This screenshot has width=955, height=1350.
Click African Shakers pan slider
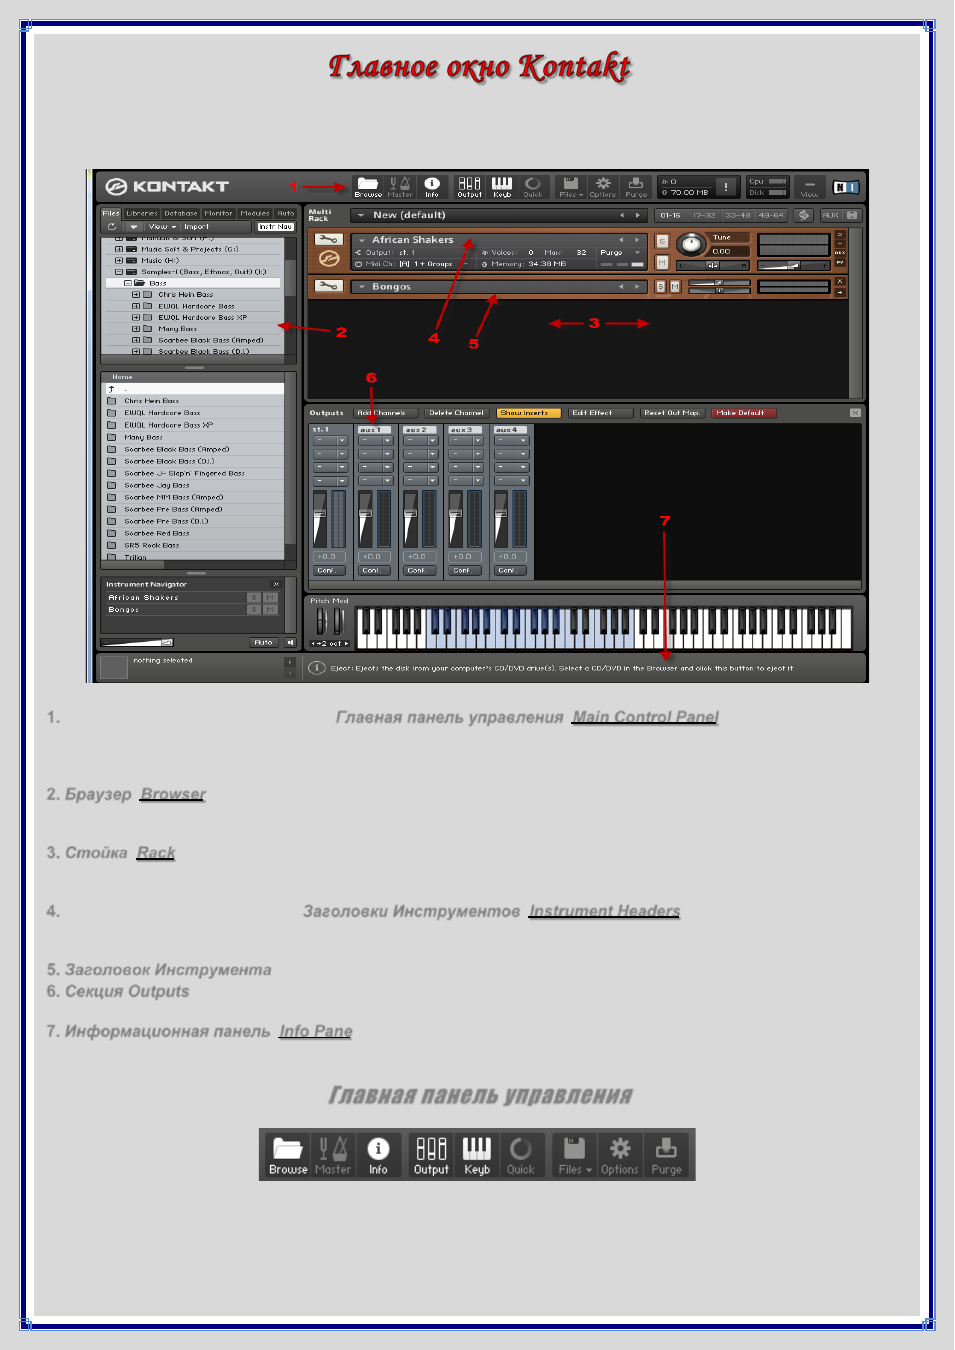coord(713,265)
